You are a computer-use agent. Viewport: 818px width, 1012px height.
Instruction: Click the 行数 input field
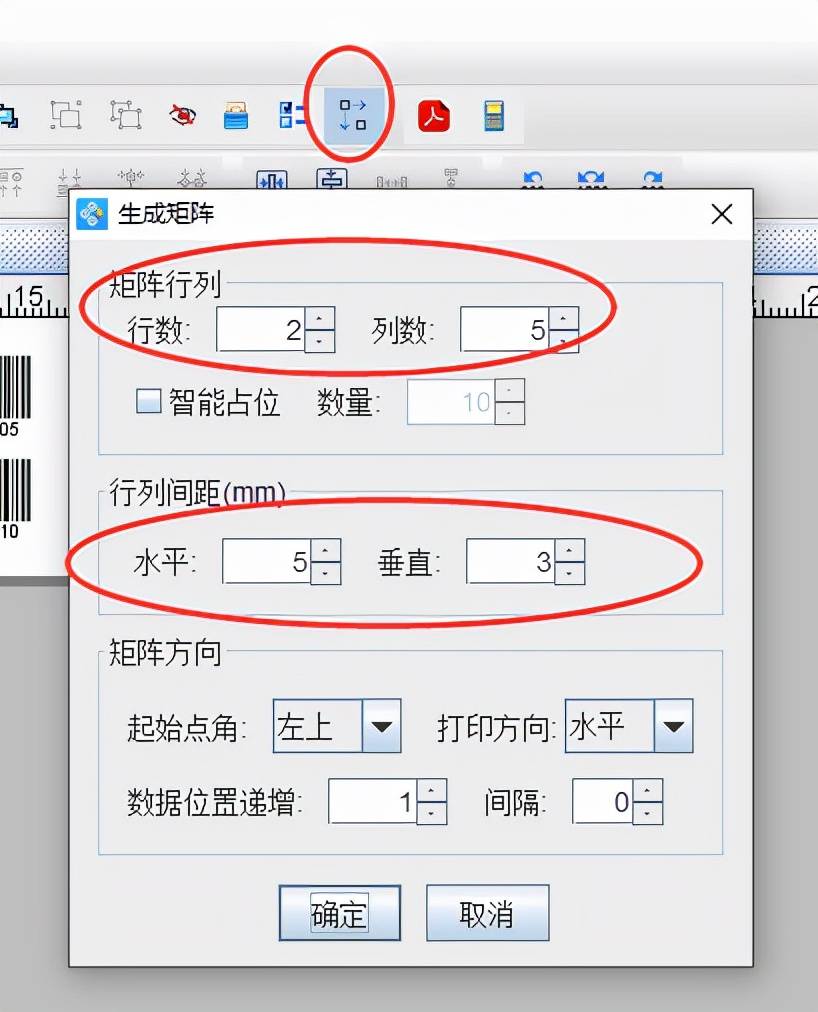coord(261,329)
